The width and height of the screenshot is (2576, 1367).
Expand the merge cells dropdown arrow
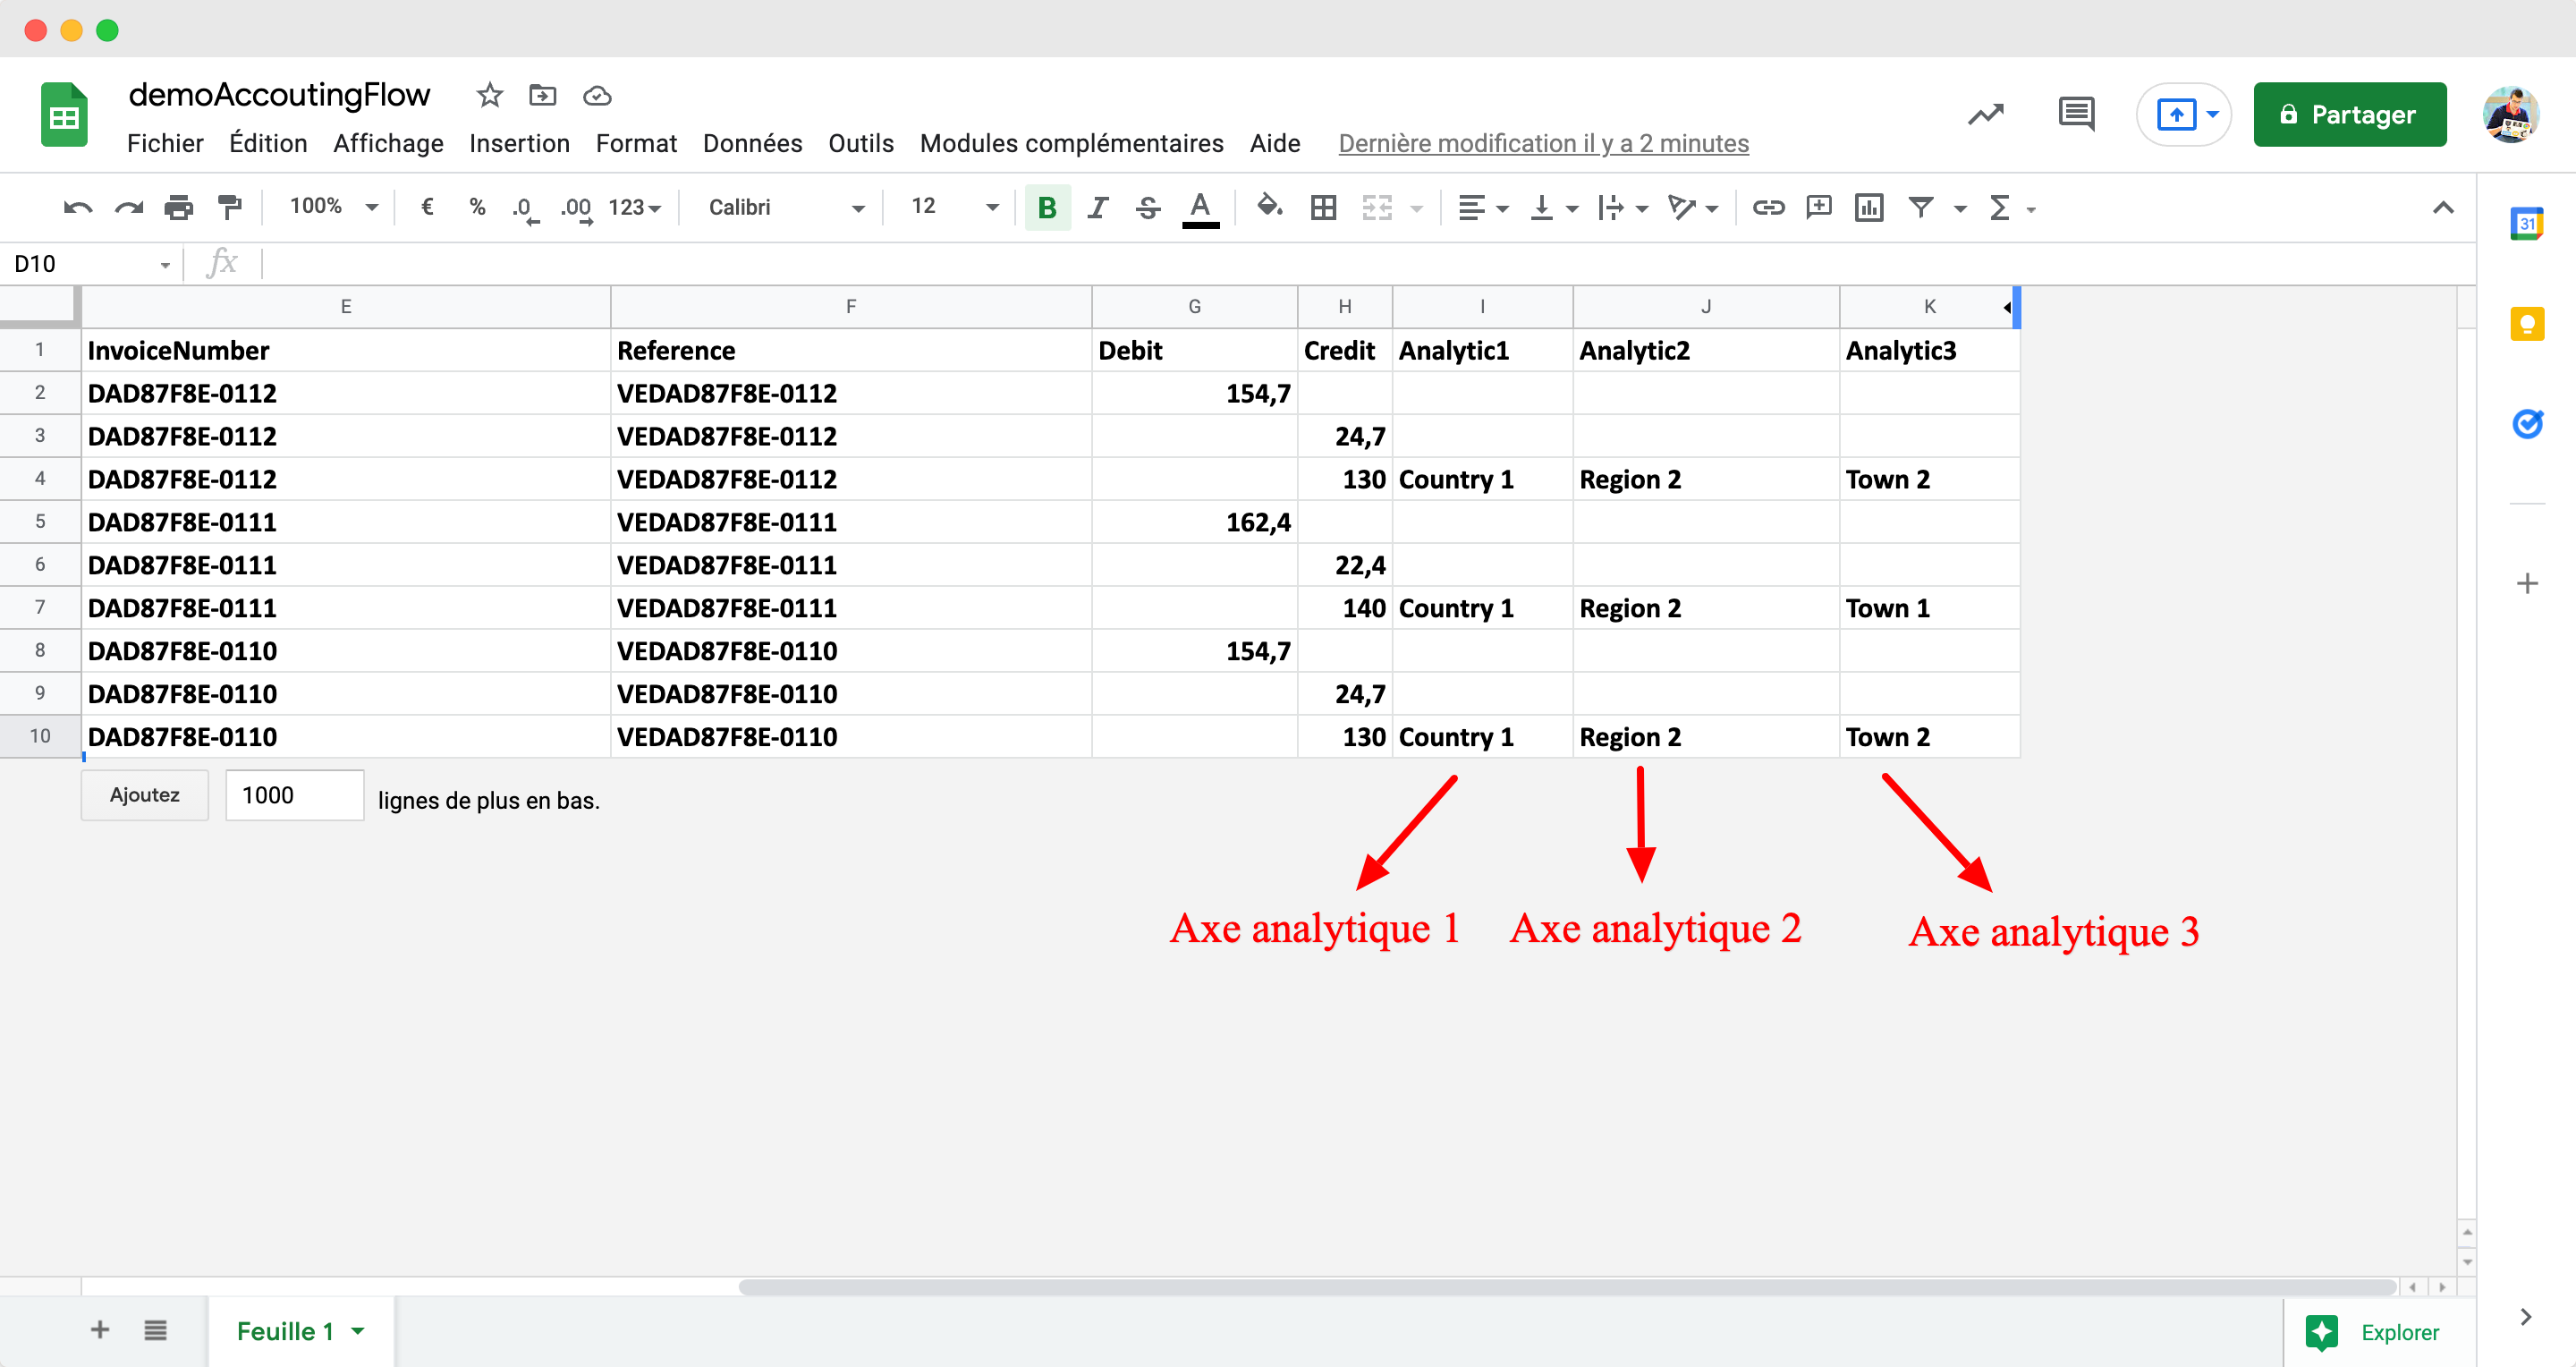1416,209
